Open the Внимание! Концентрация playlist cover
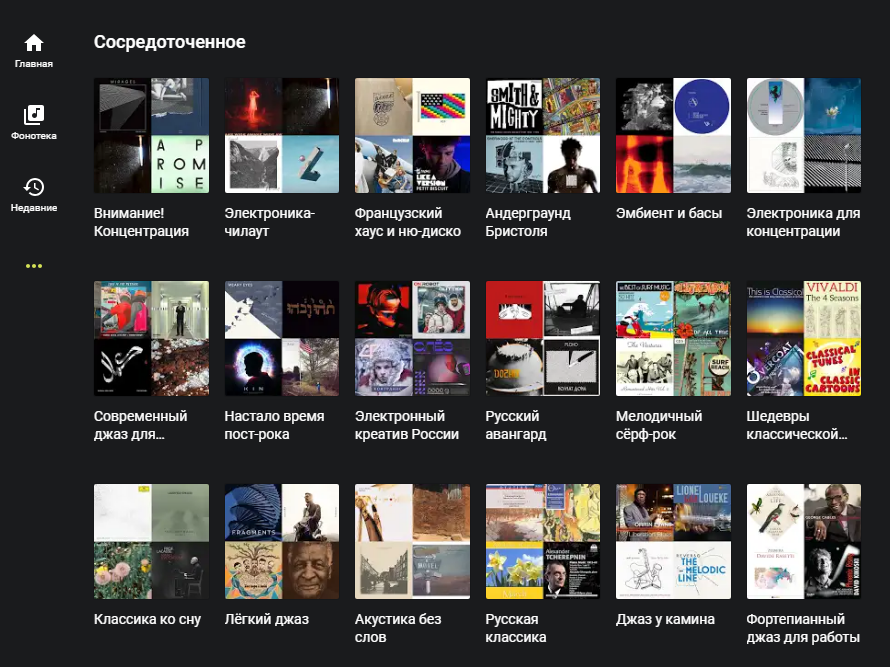Image resolution: width=890 pixels, height=667 pixels. click(151, 136)
